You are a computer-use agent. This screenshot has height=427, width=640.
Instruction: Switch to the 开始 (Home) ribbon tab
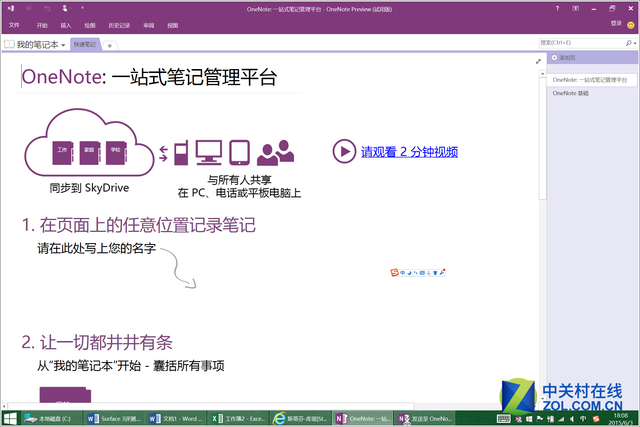[x=42, y=25]
